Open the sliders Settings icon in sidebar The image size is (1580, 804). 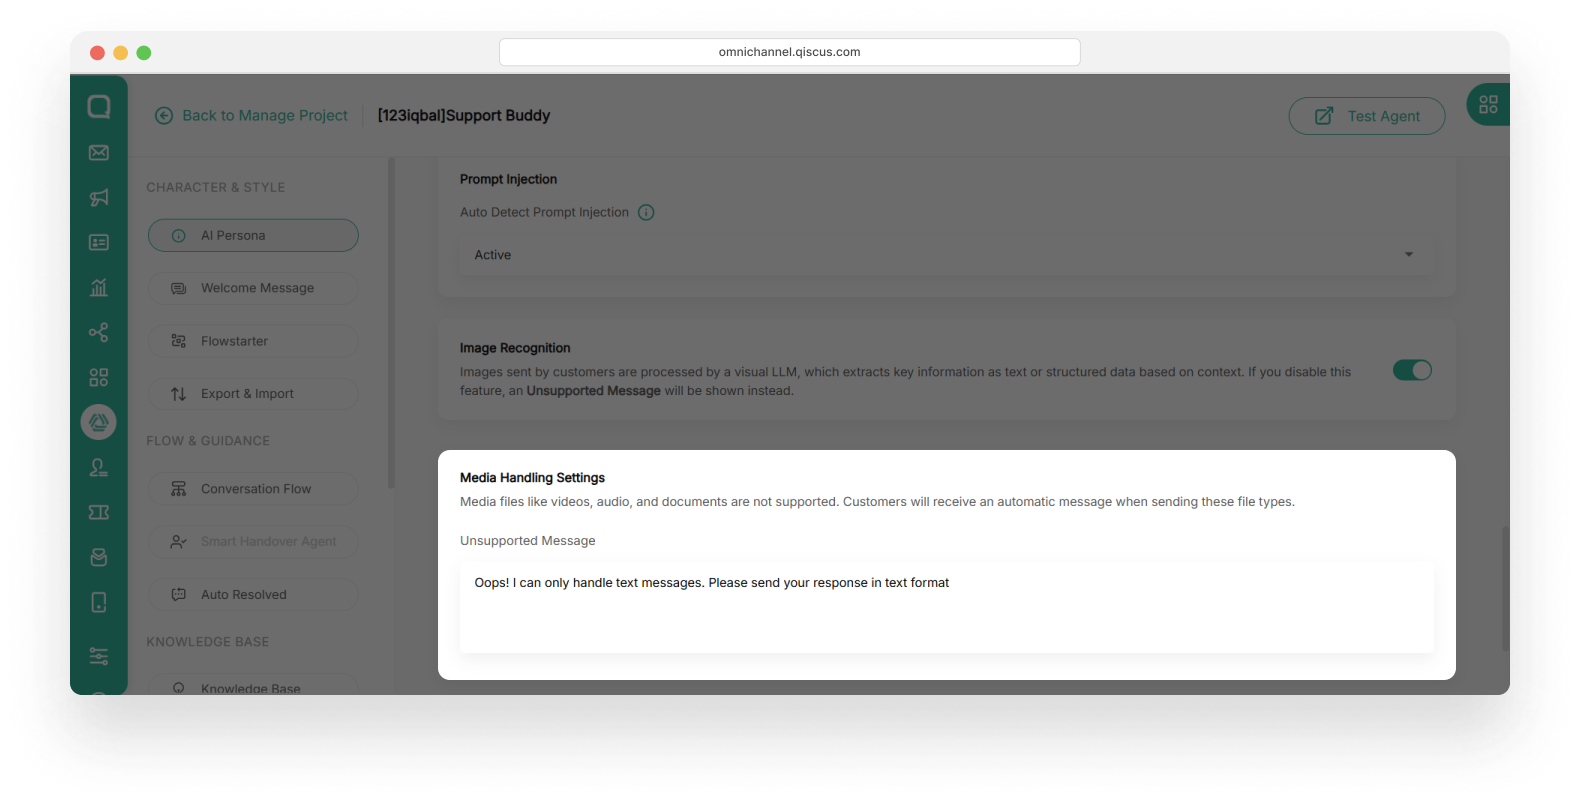99,656
